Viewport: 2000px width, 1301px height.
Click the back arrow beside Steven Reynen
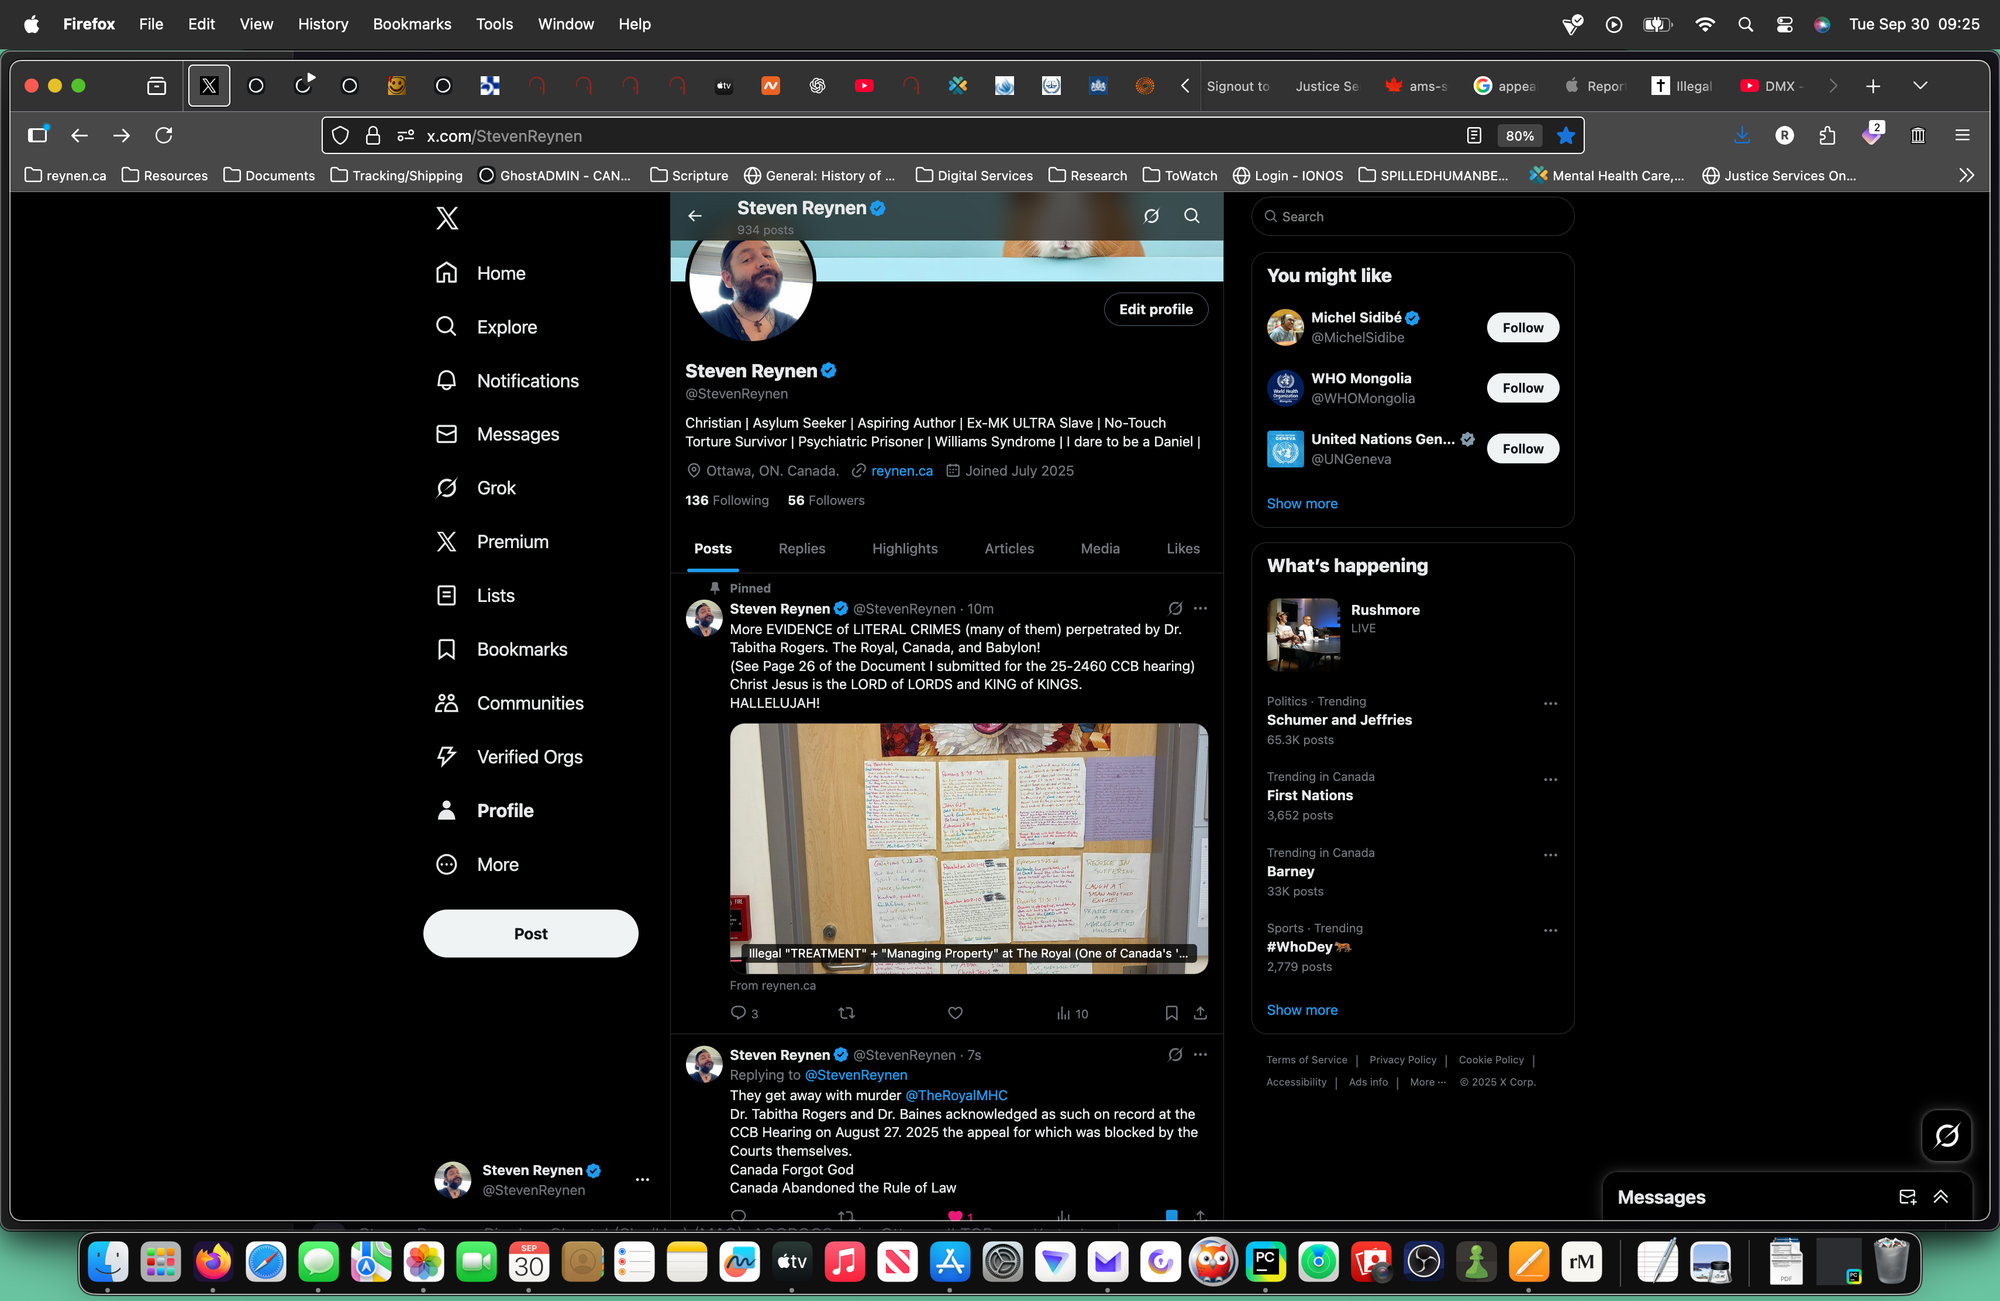[x=695, y=216]
